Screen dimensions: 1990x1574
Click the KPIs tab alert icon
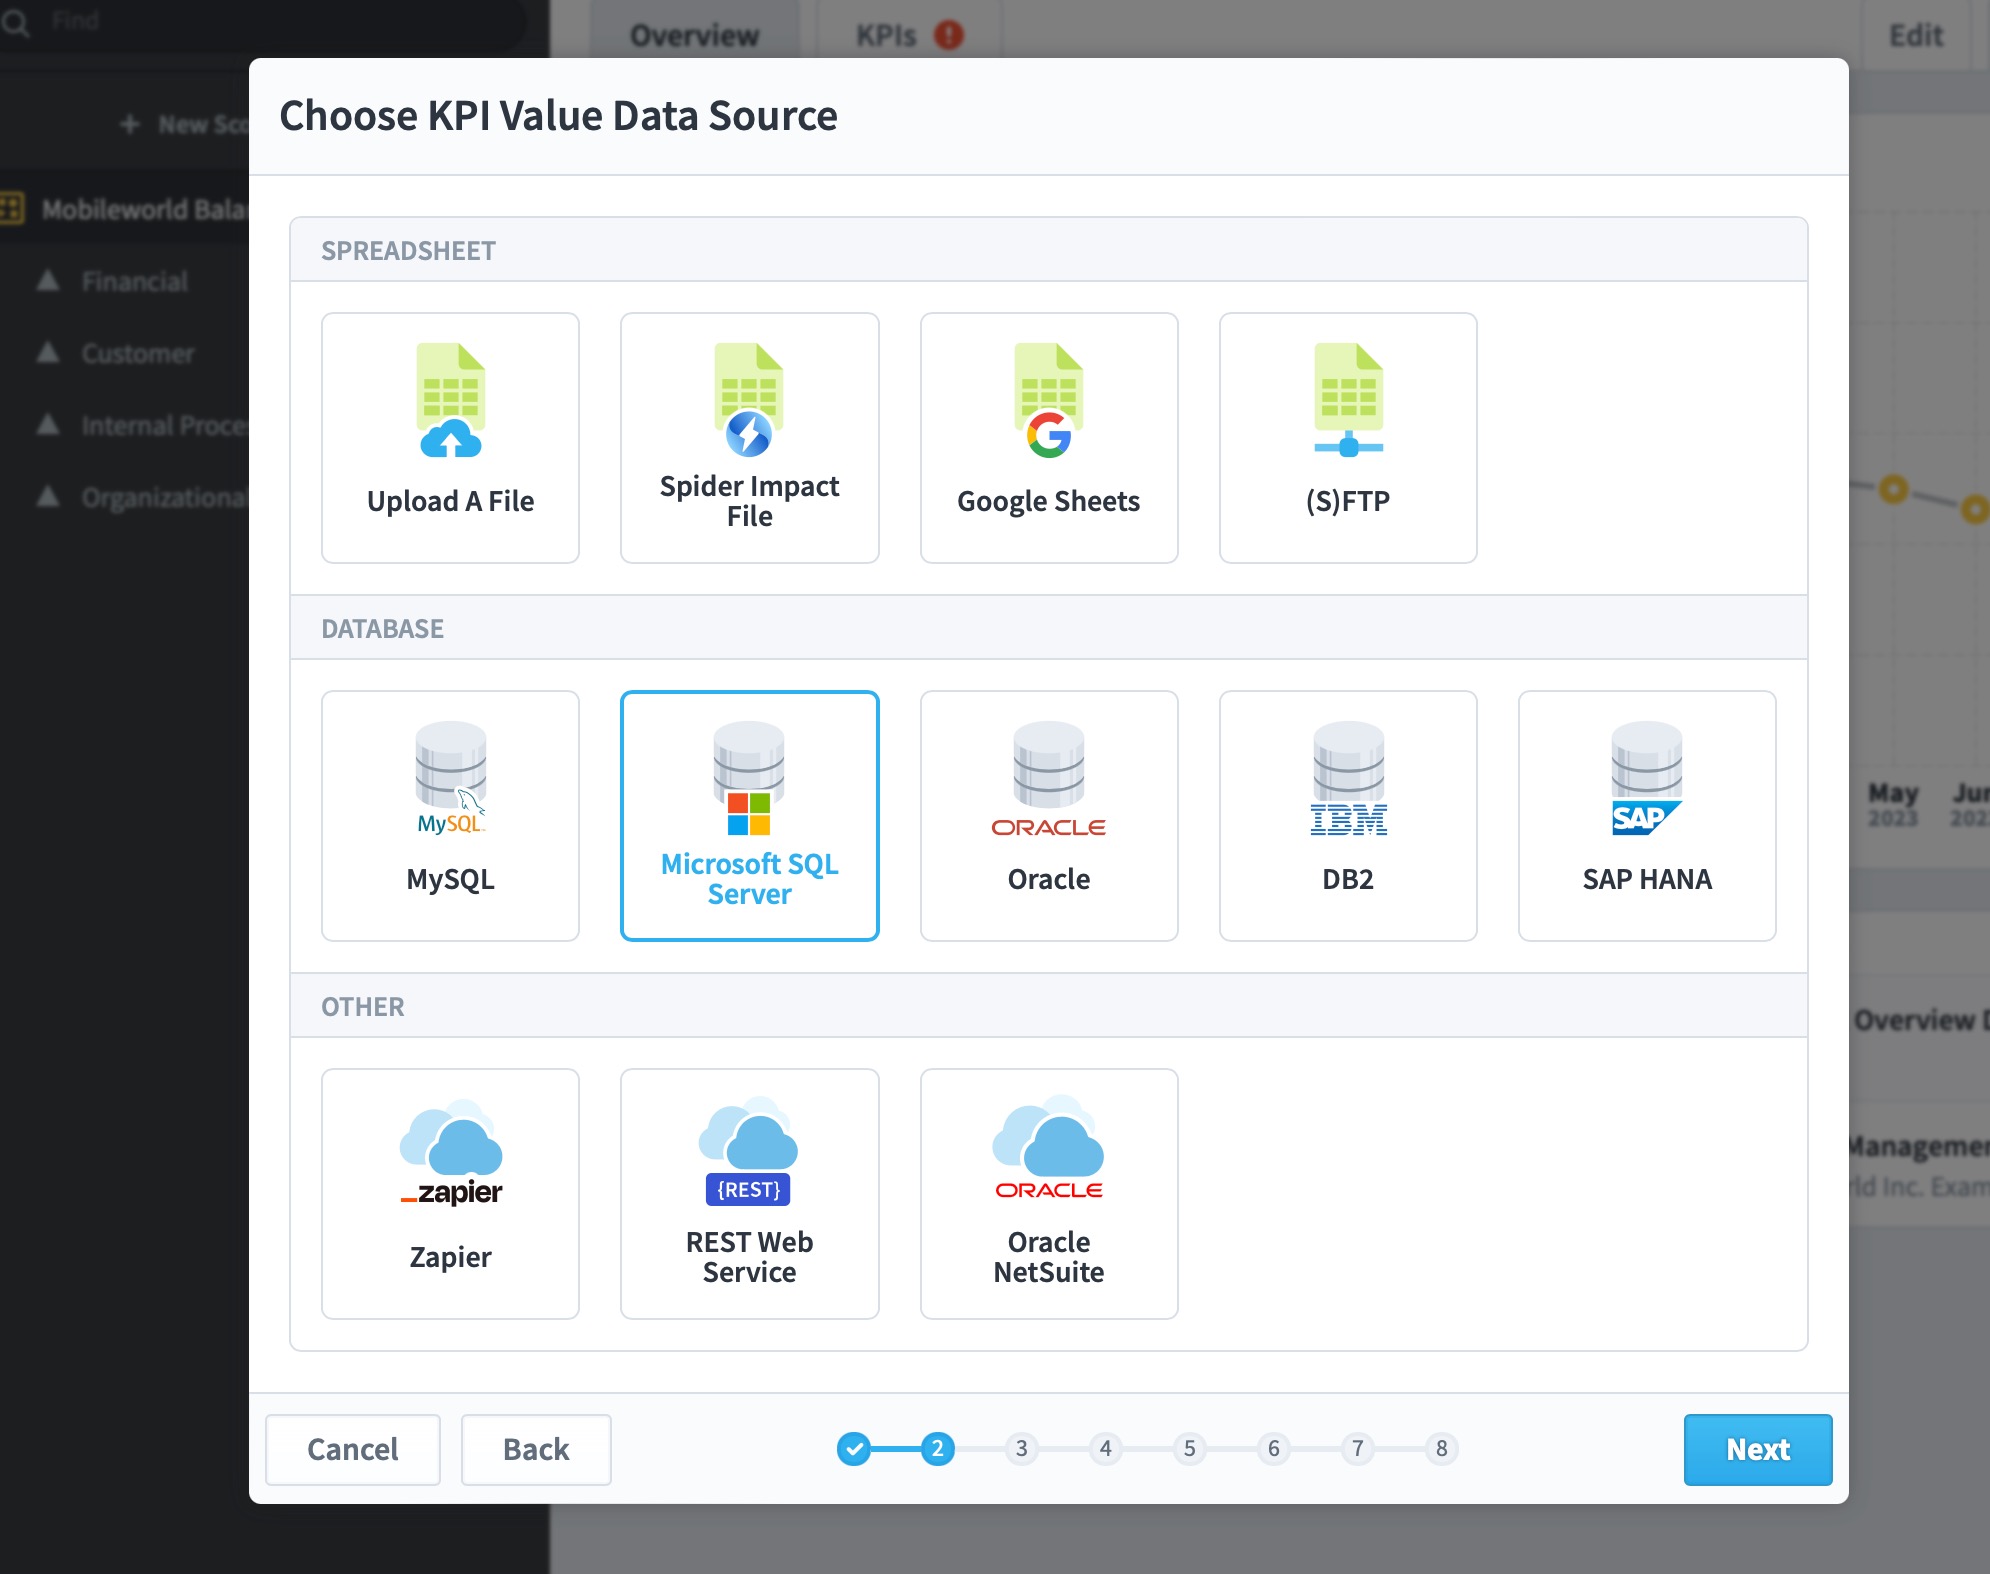coord(948,35)
